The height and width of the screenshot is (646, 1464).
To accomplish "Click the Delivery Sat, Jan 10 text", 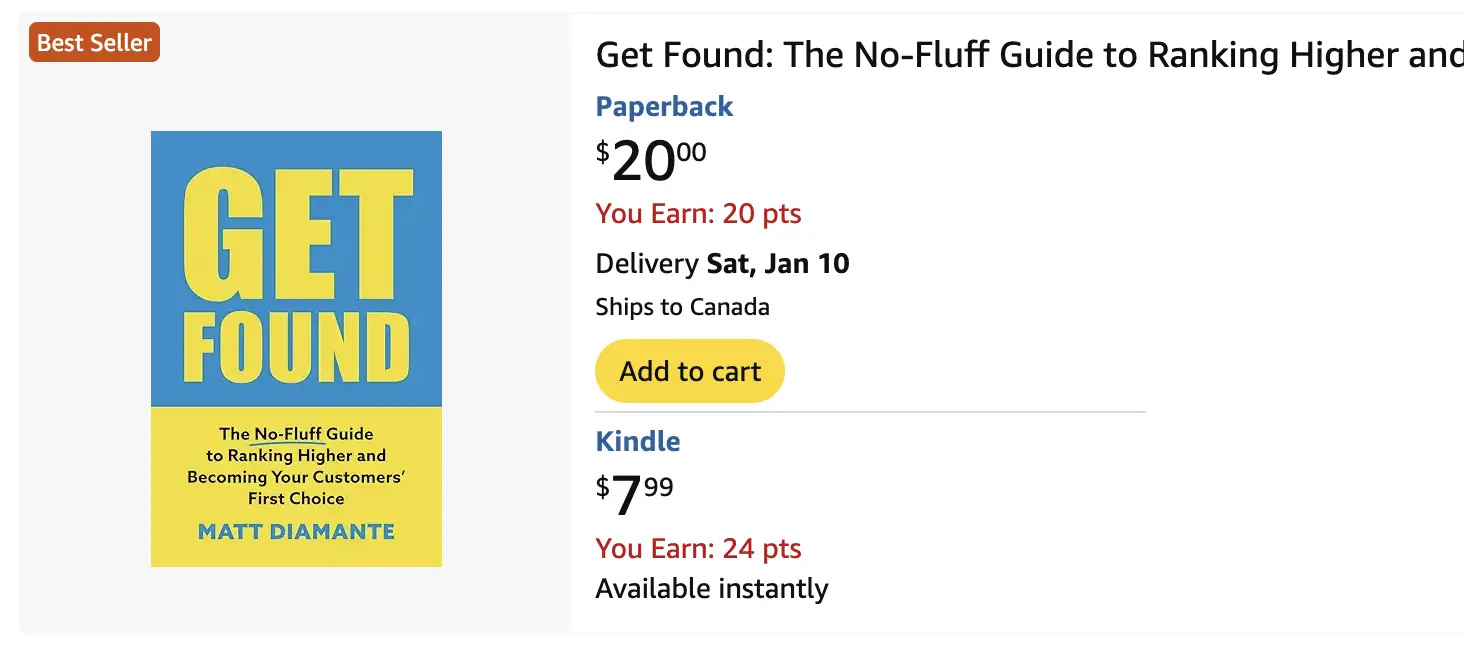I will tap(722, 262).
